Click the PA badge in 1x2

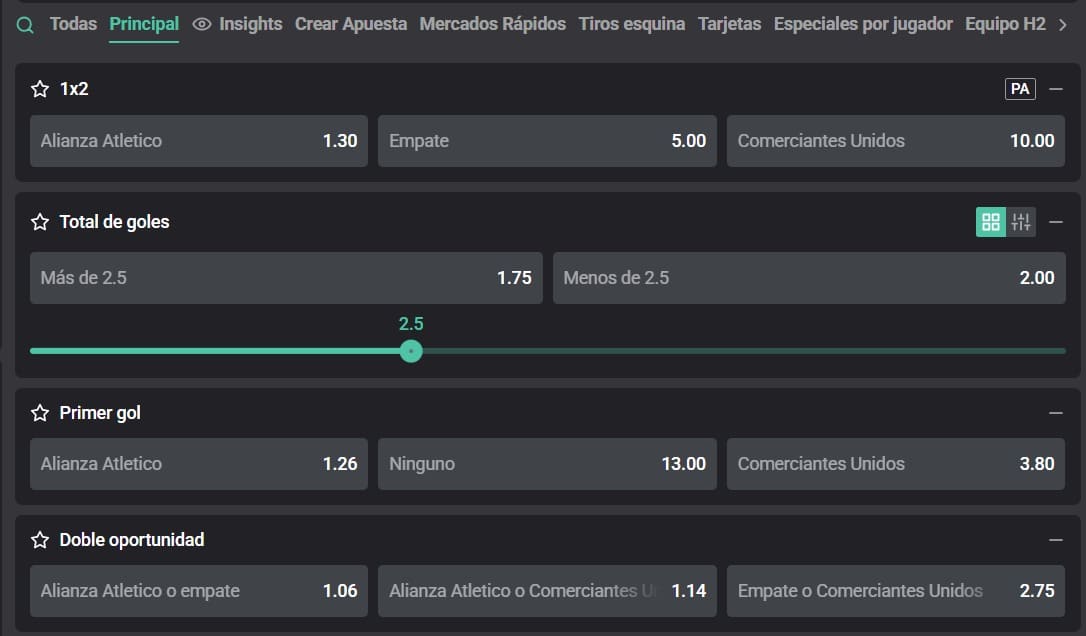tap(1020, 89)
